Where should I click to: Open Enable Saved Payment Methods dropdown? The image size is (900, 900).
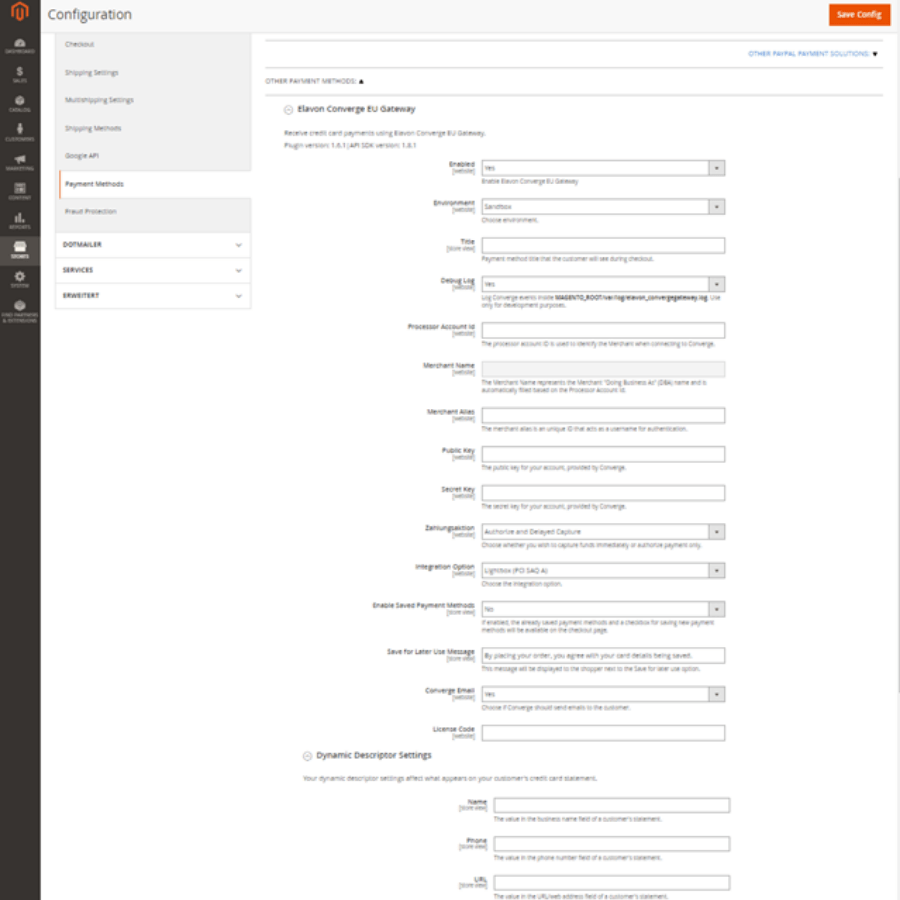tap(603, 609)
